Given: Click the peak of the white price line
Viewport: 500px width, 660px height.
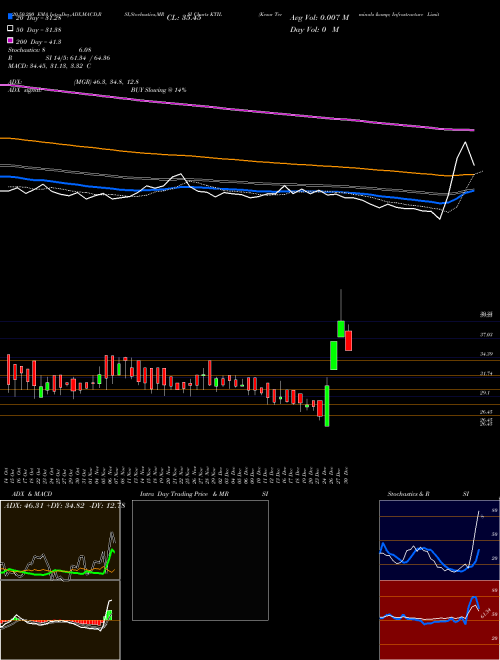Looking at the screenshot, I should coord(465,143).
